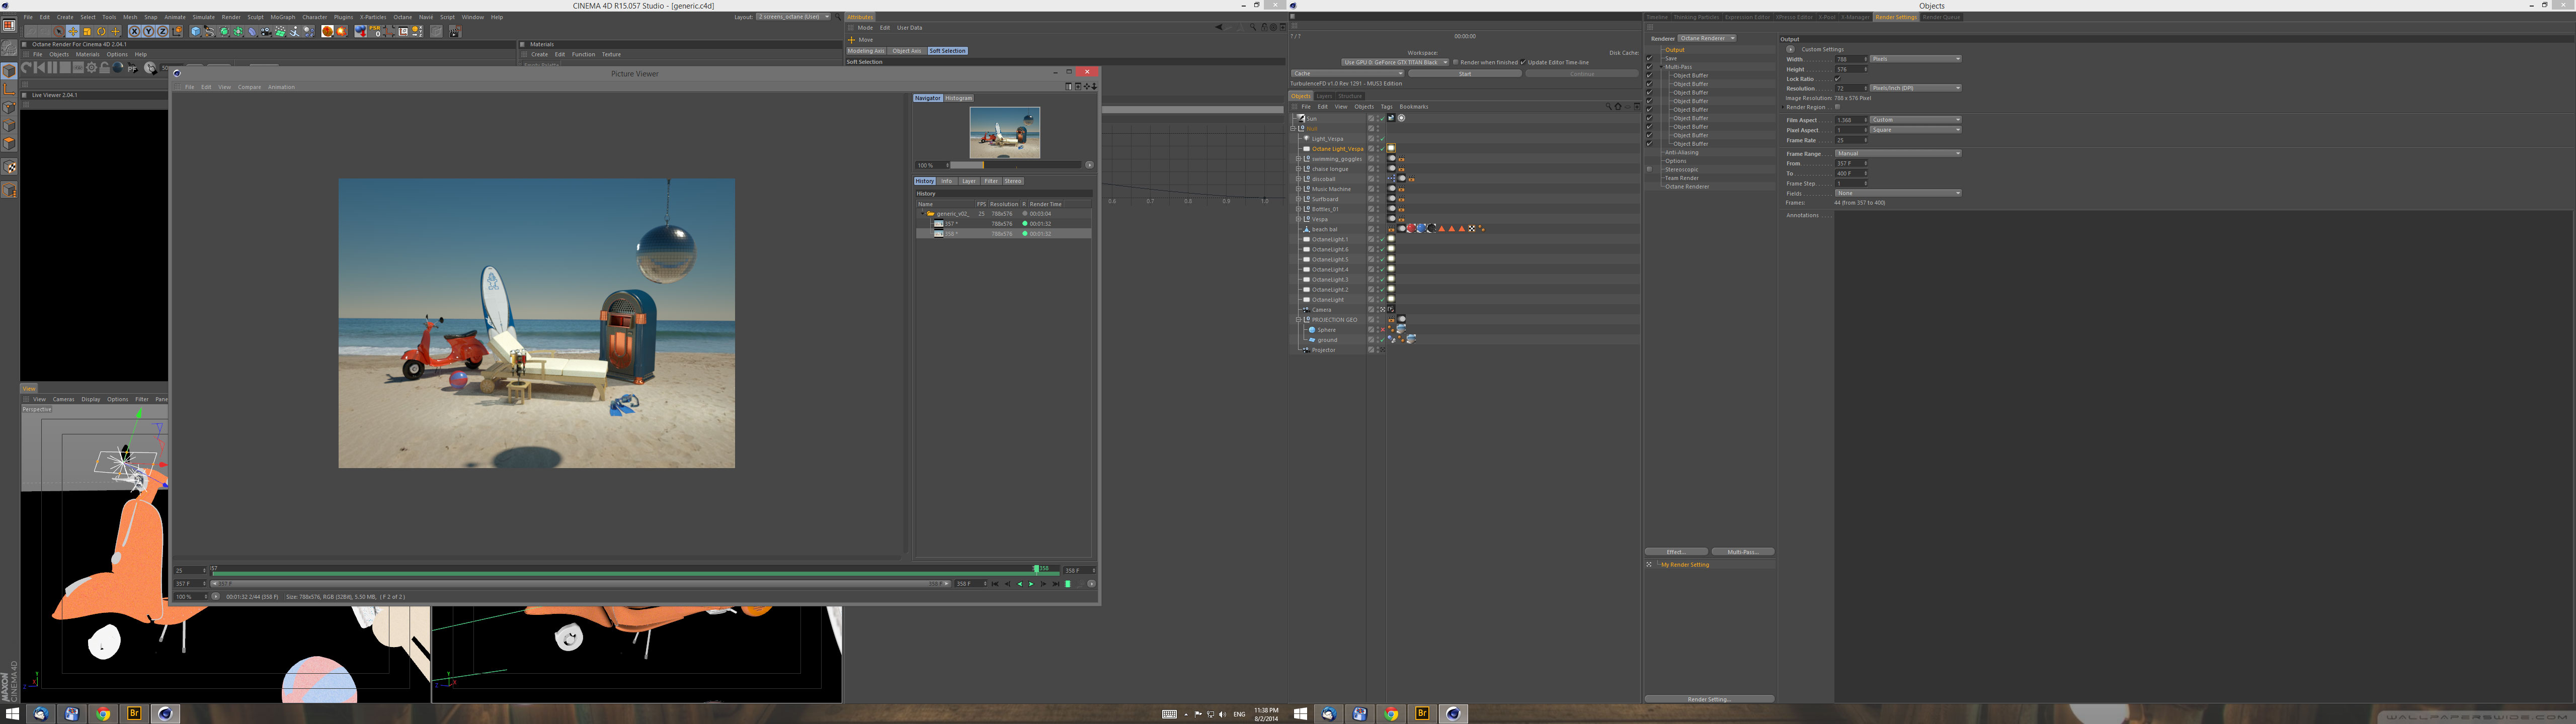Select the Scale tool
2576x724 pixels.
point(87,31)
